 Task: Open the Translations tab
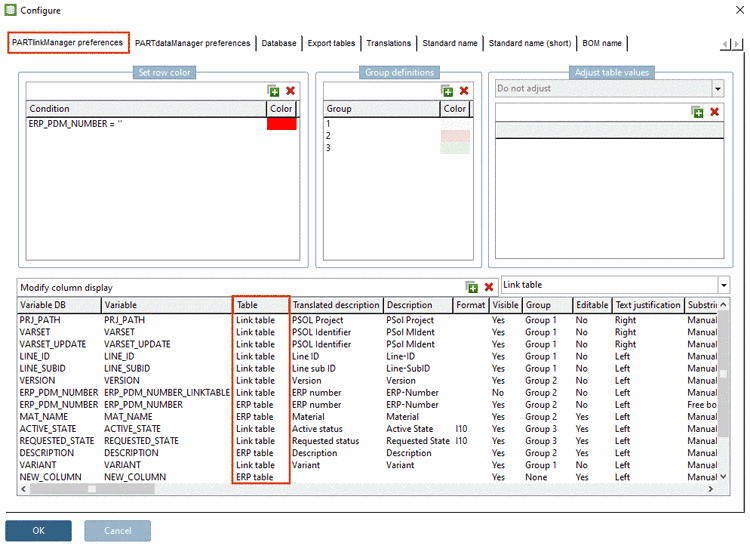388,43
